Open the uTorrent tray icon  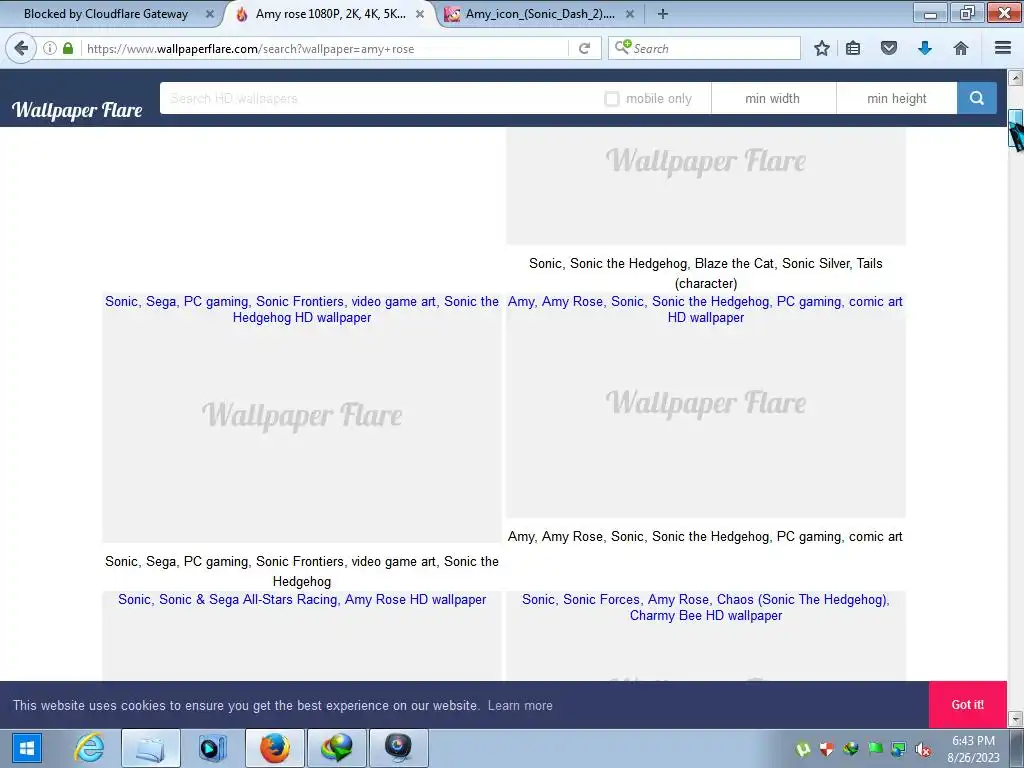(x=803, y=749)
